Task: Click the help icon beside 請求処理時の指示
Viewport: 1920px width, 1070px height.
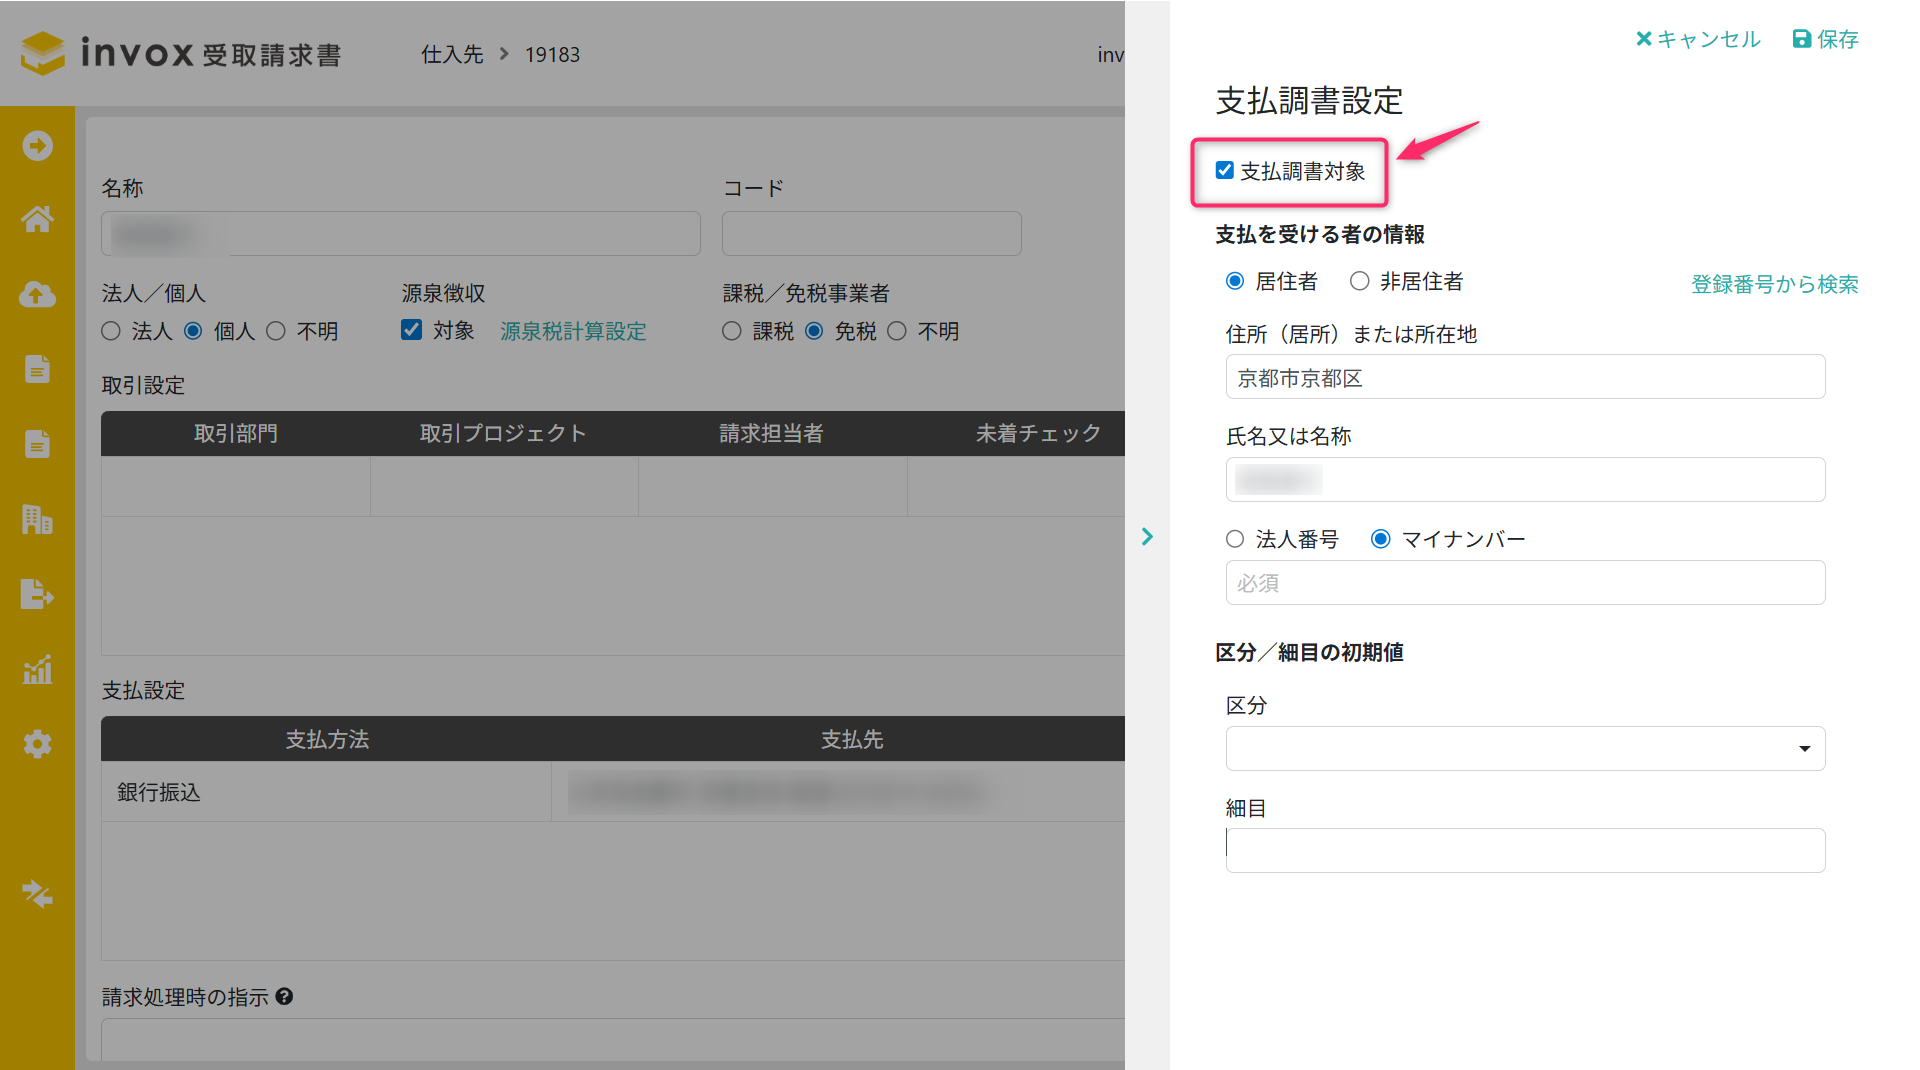Action: [x=284, y=997]
